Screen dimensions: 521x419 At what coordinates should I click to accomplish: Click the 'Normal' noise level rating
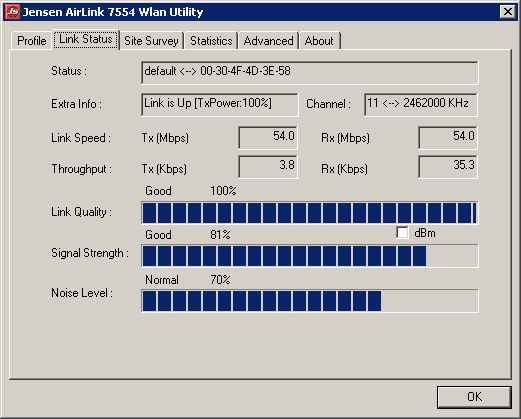(162, 280)
